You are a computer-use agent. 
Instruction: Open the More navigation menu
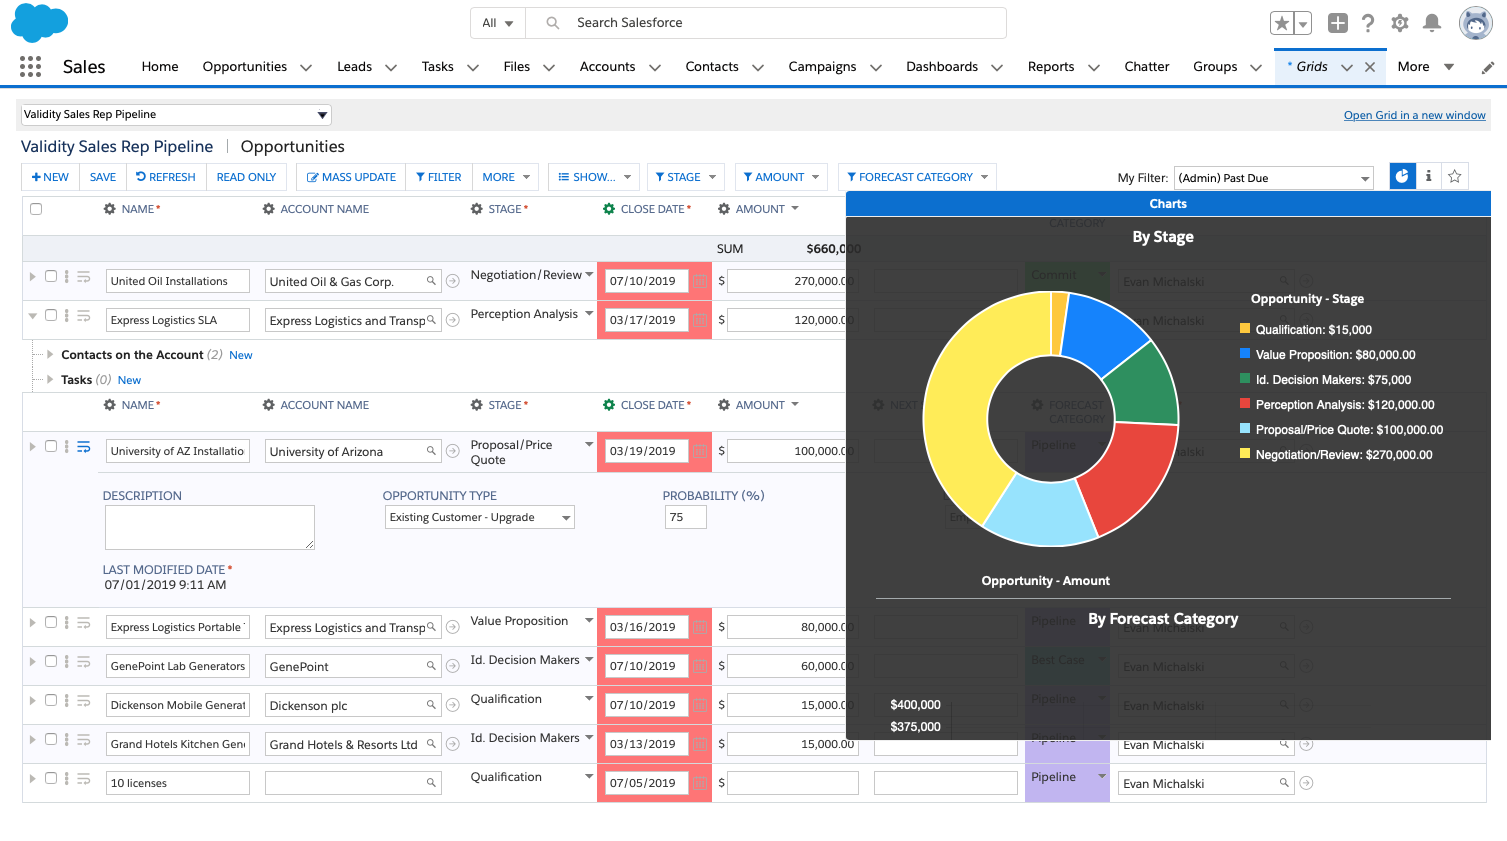[x=1425, y=67]
